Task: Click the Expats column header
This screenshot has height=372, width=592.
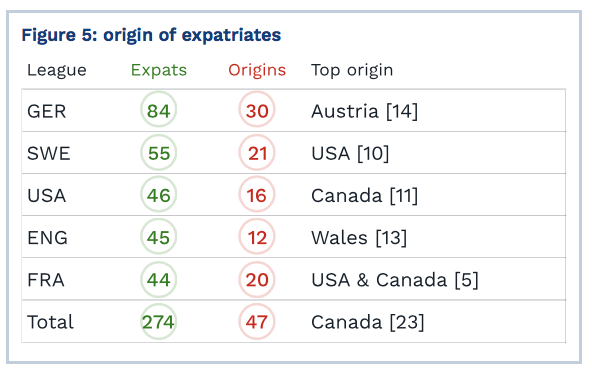Action: click(x=159, y=71)
